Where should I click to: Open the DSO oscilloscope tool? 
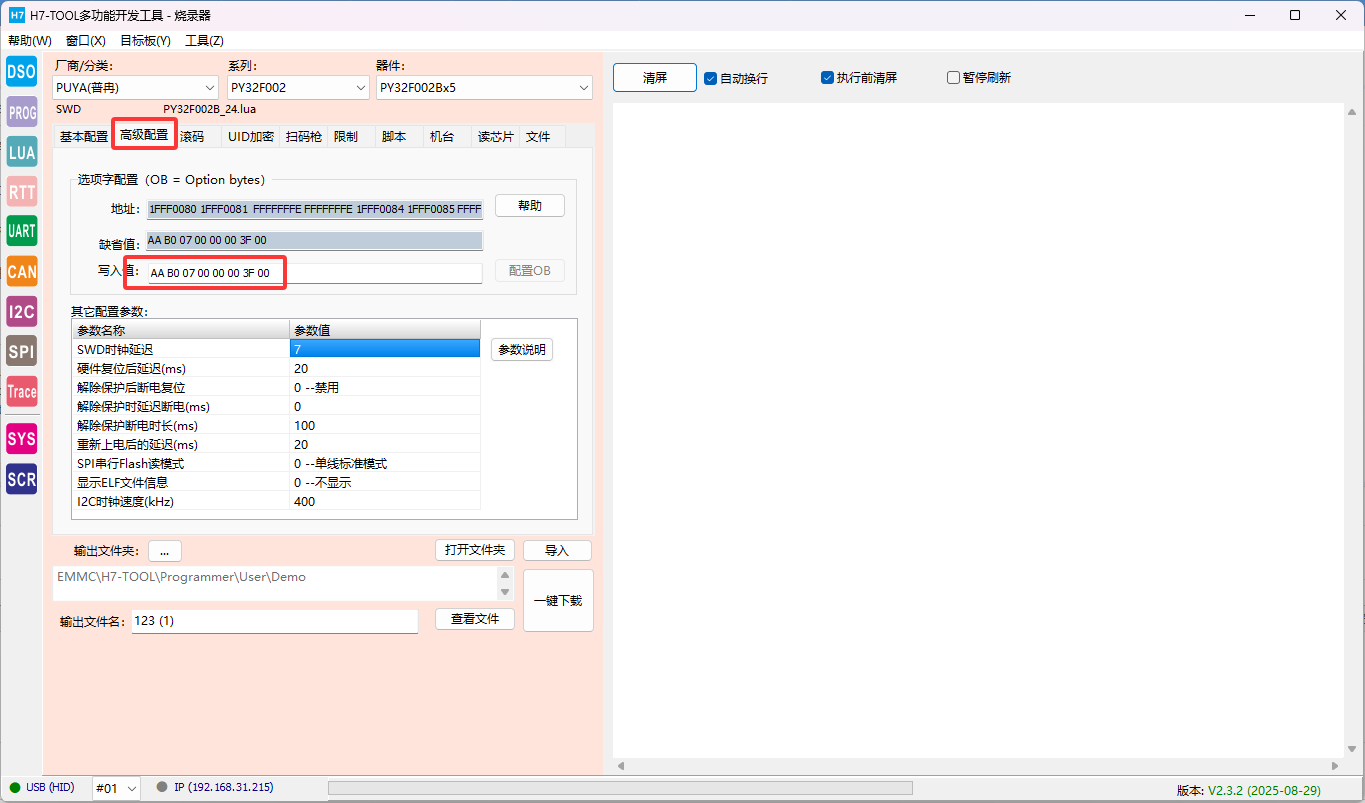(22, 72)
